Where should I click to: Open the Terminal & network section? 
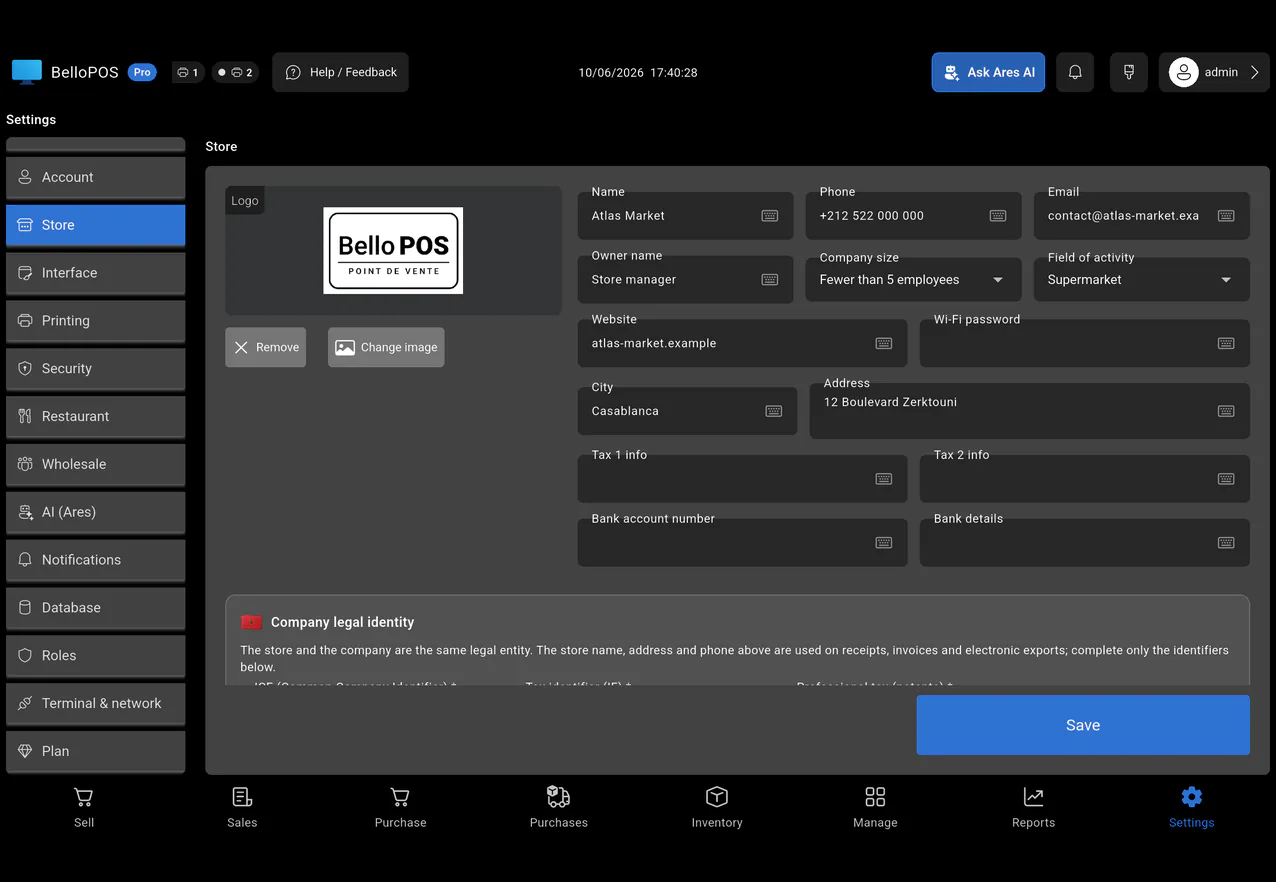point(96,704)
